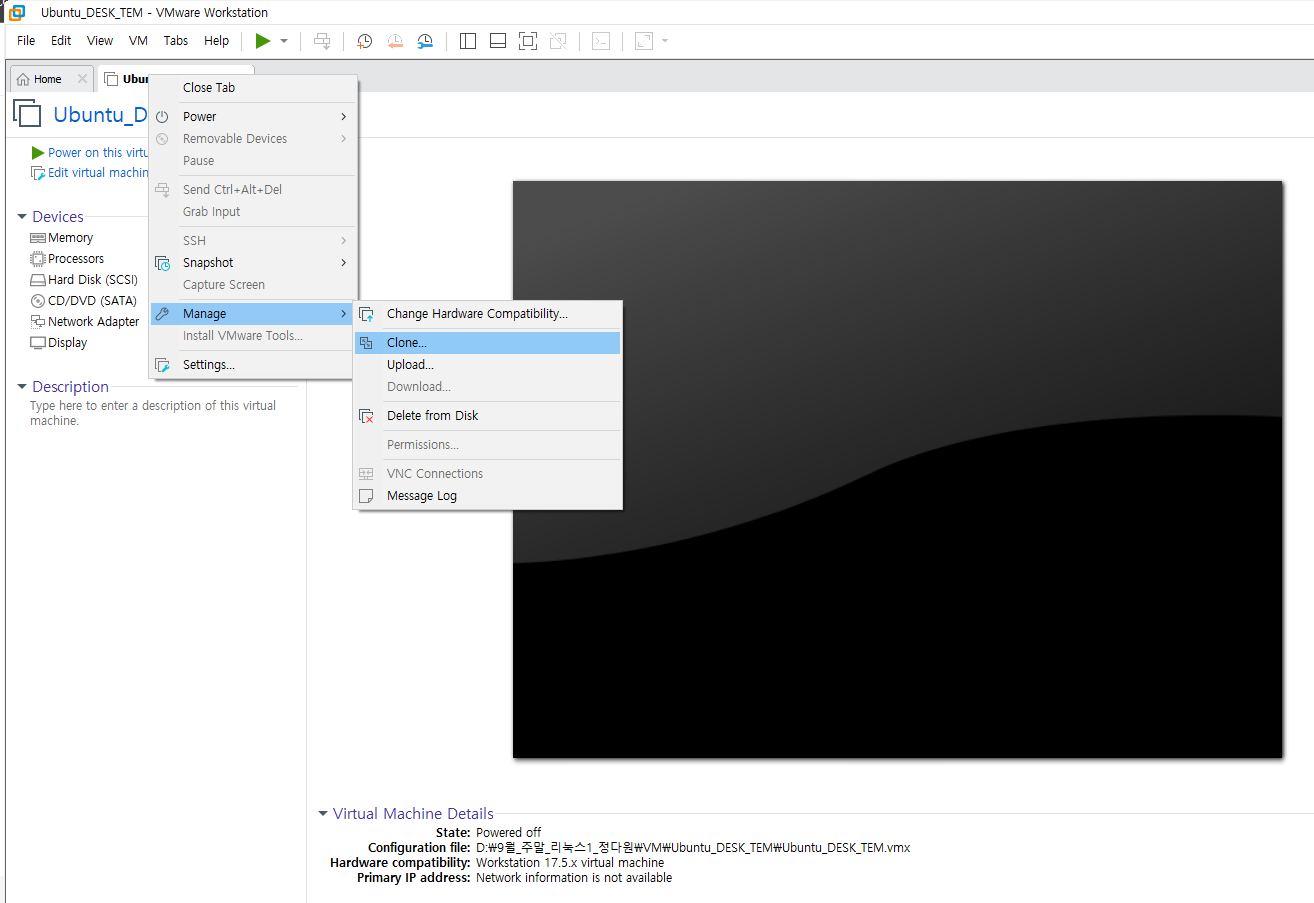
Task: Click the Memory device icon
Action: [x=38, y=238]
